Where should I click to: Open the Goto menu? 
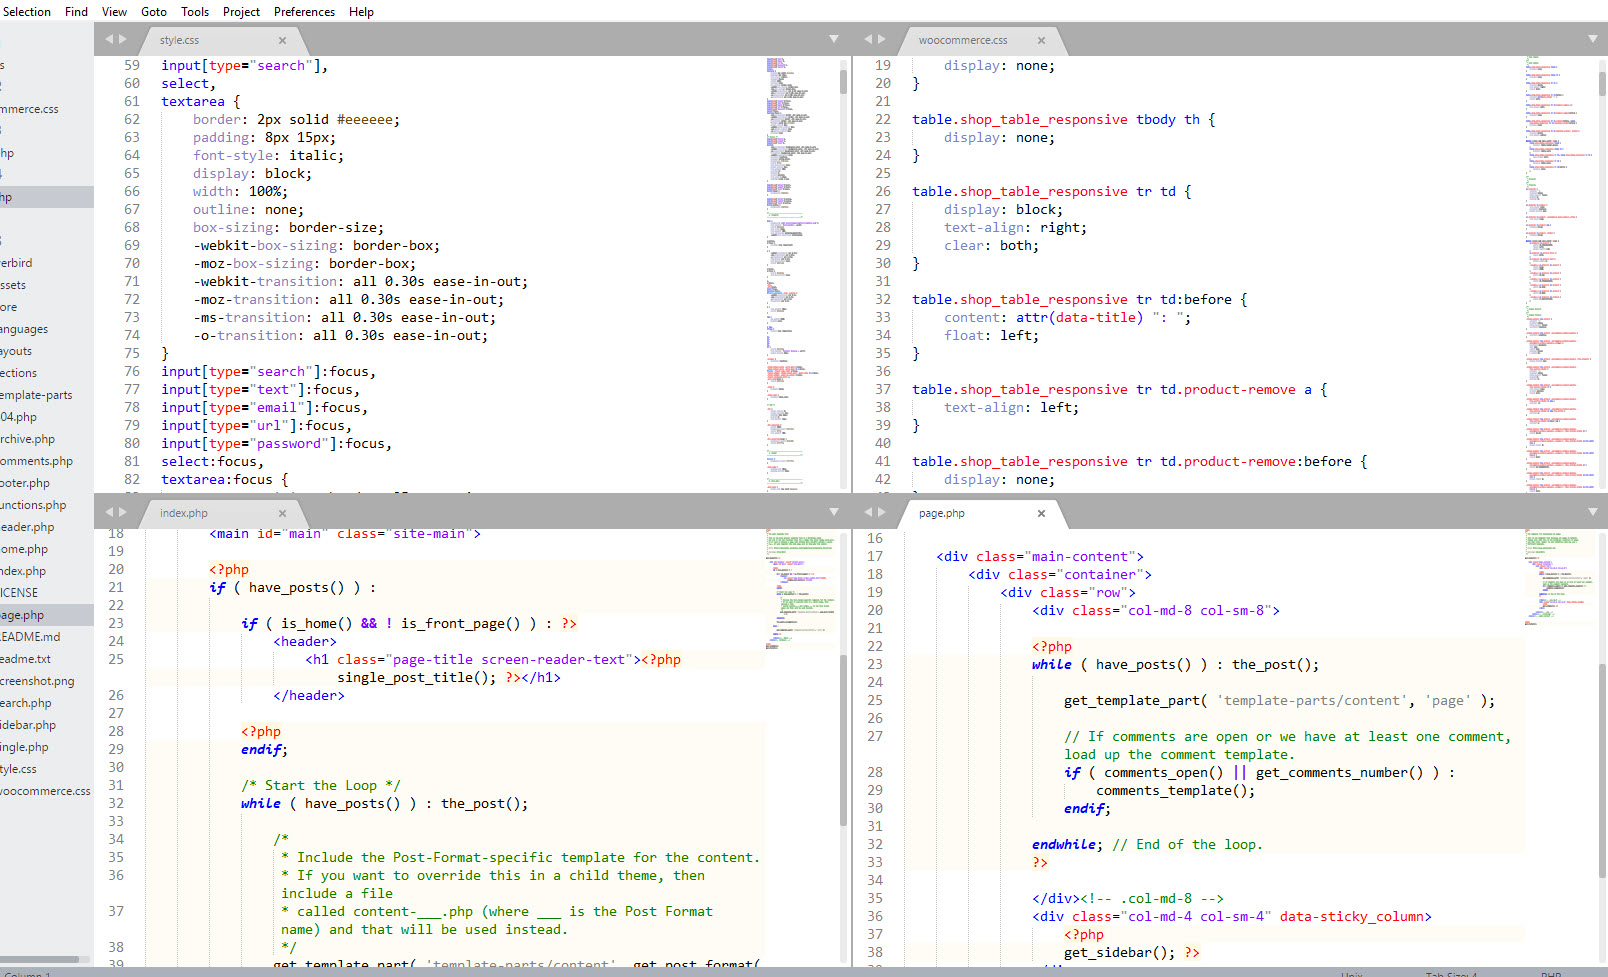pos(153,11)
